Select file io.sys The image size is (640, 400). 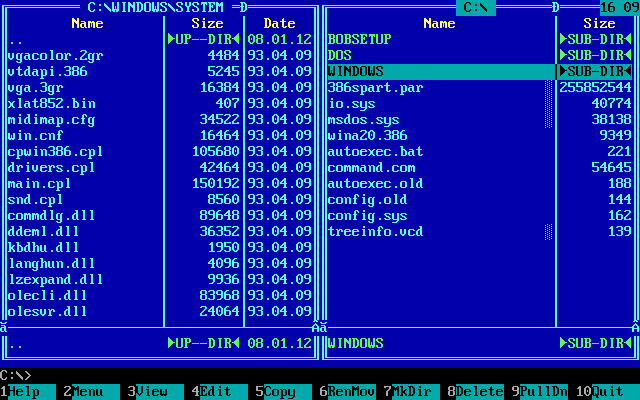(x=480, y=103)
